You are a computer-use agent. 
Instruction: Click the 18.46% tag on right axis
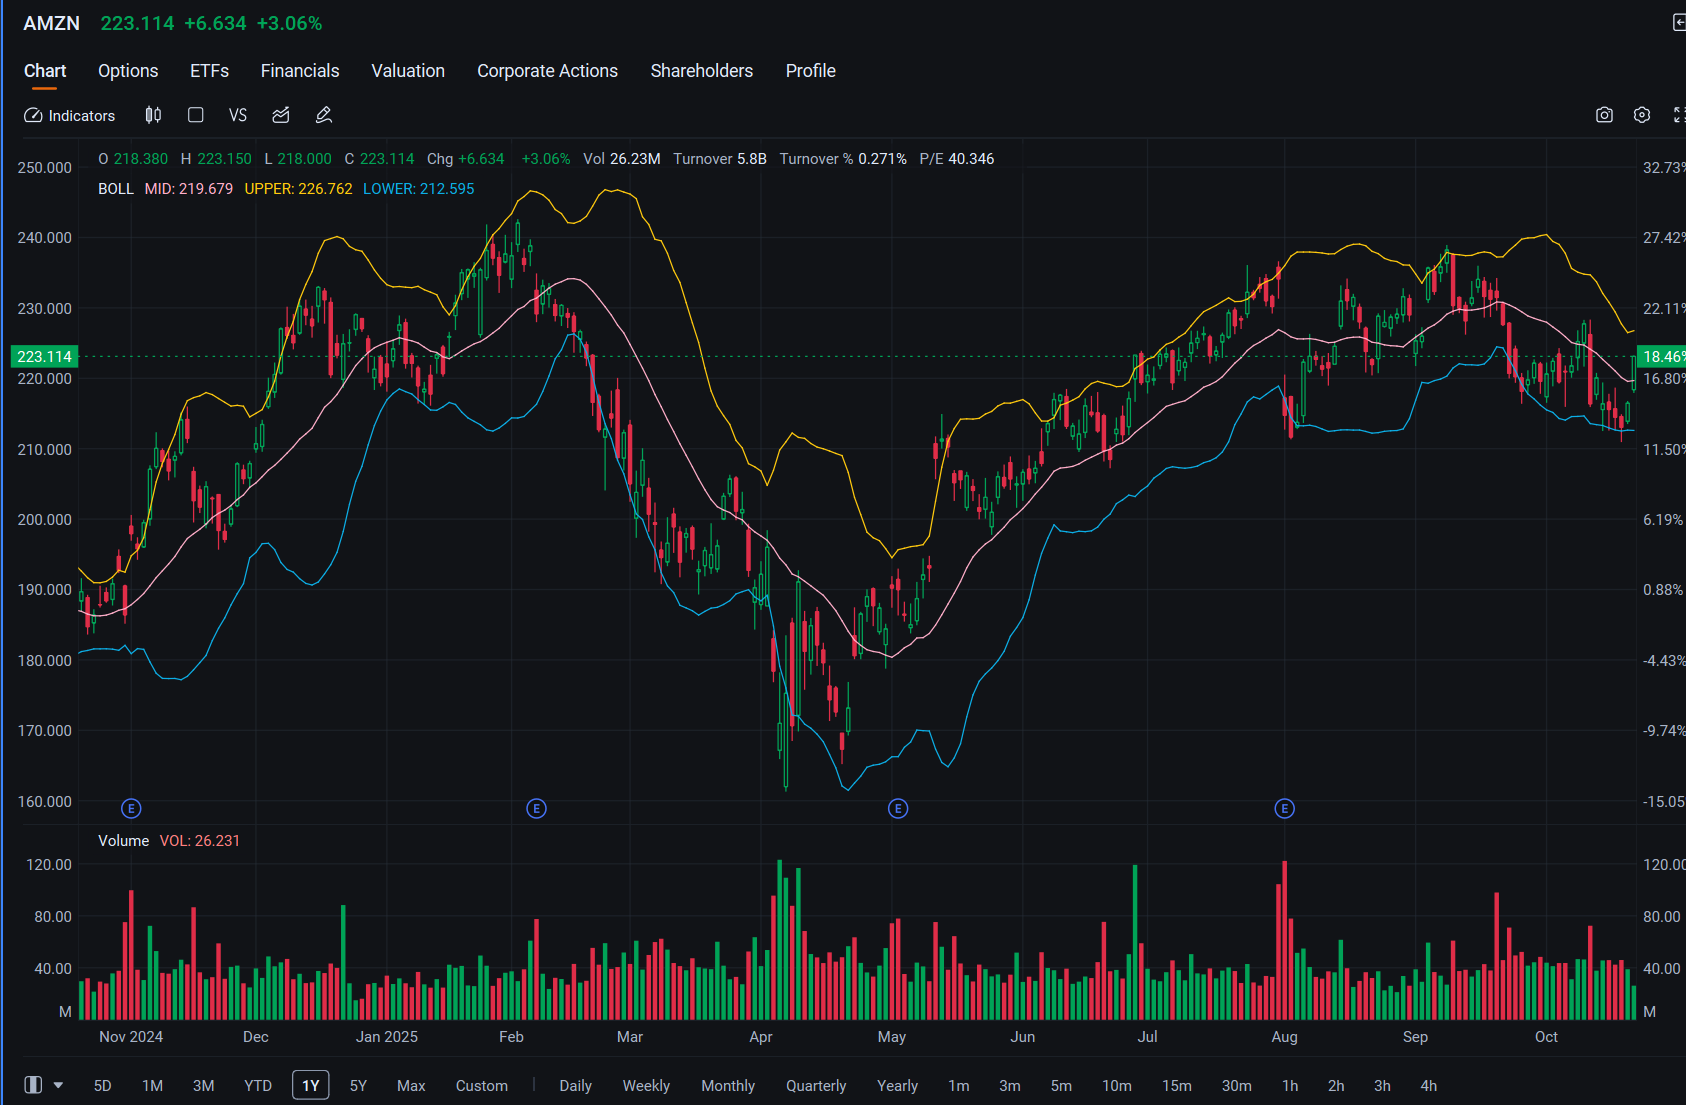[x=1661, y=357]
